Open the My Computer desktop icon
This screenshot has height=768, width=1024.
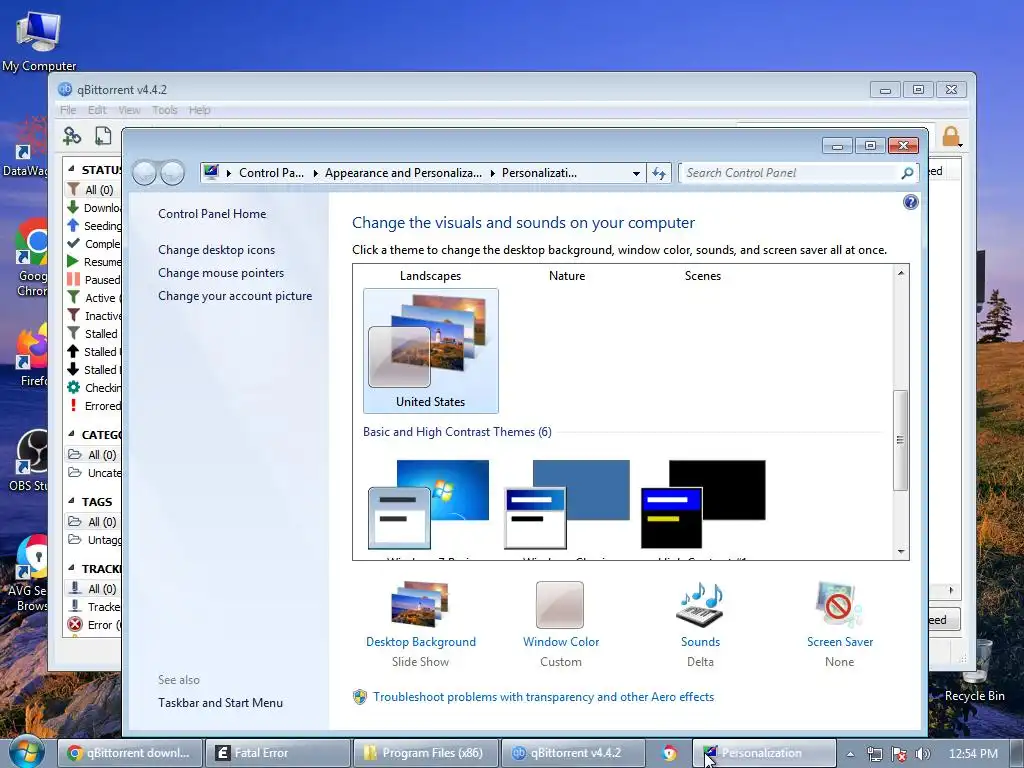(x=39, y=40)
